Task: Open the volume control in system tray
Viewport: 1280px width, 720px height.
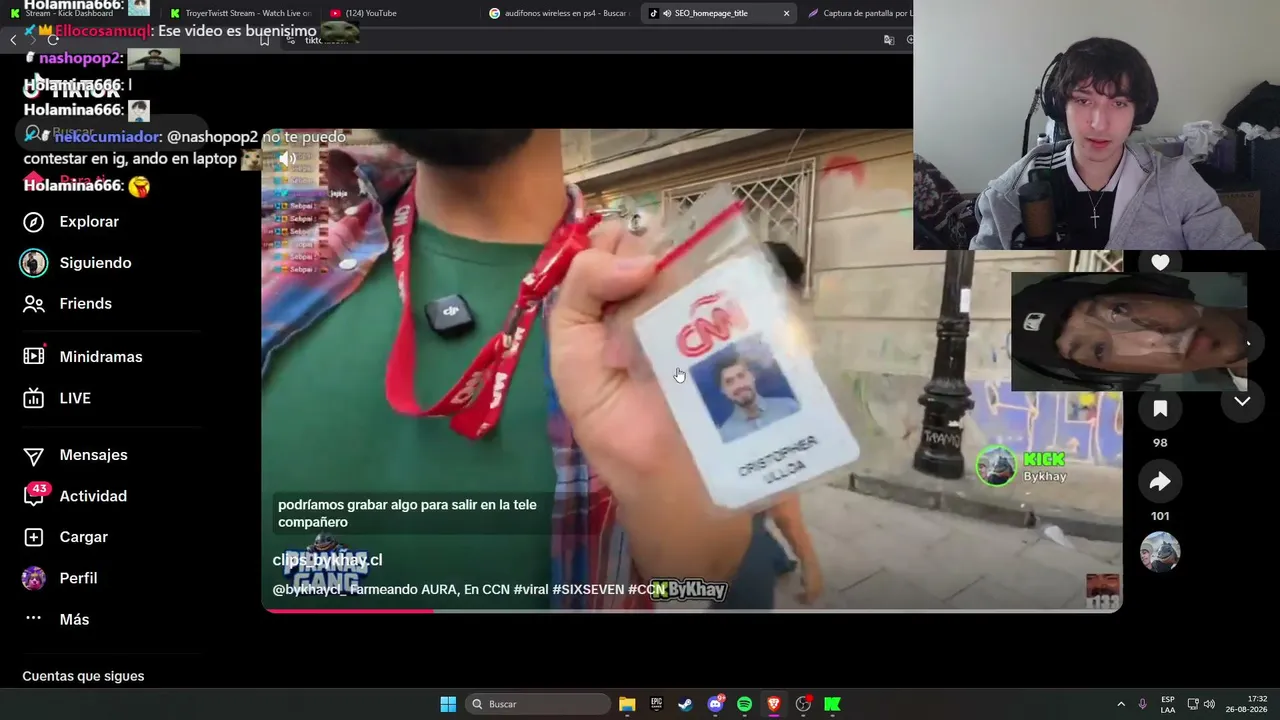Action: [1209, 704]
